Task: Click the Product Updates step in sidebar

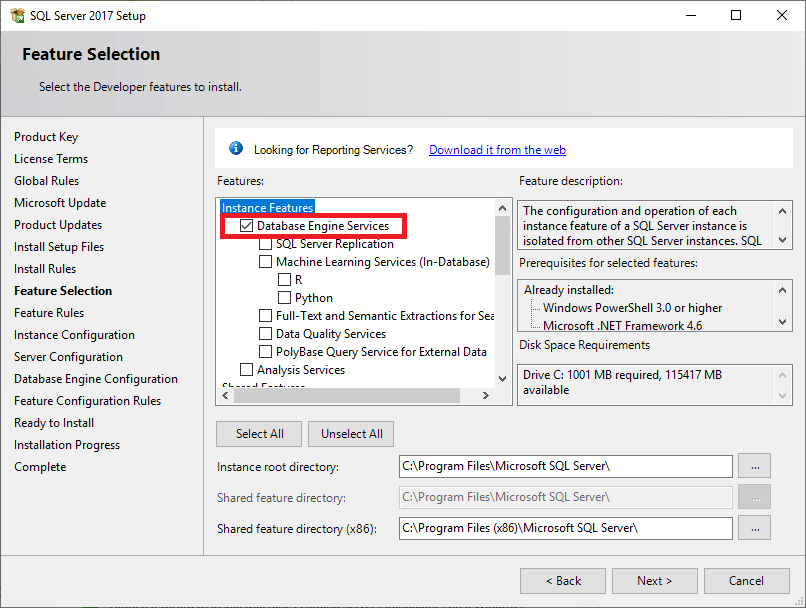Action: (x=58, y=225)
